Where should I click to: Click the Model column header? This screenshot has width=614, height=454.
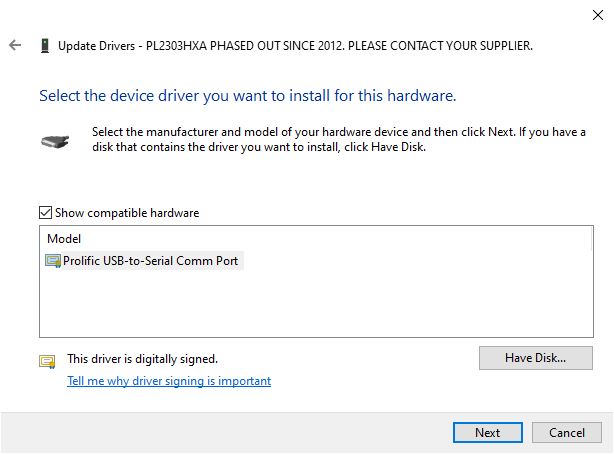click(64, 239)
